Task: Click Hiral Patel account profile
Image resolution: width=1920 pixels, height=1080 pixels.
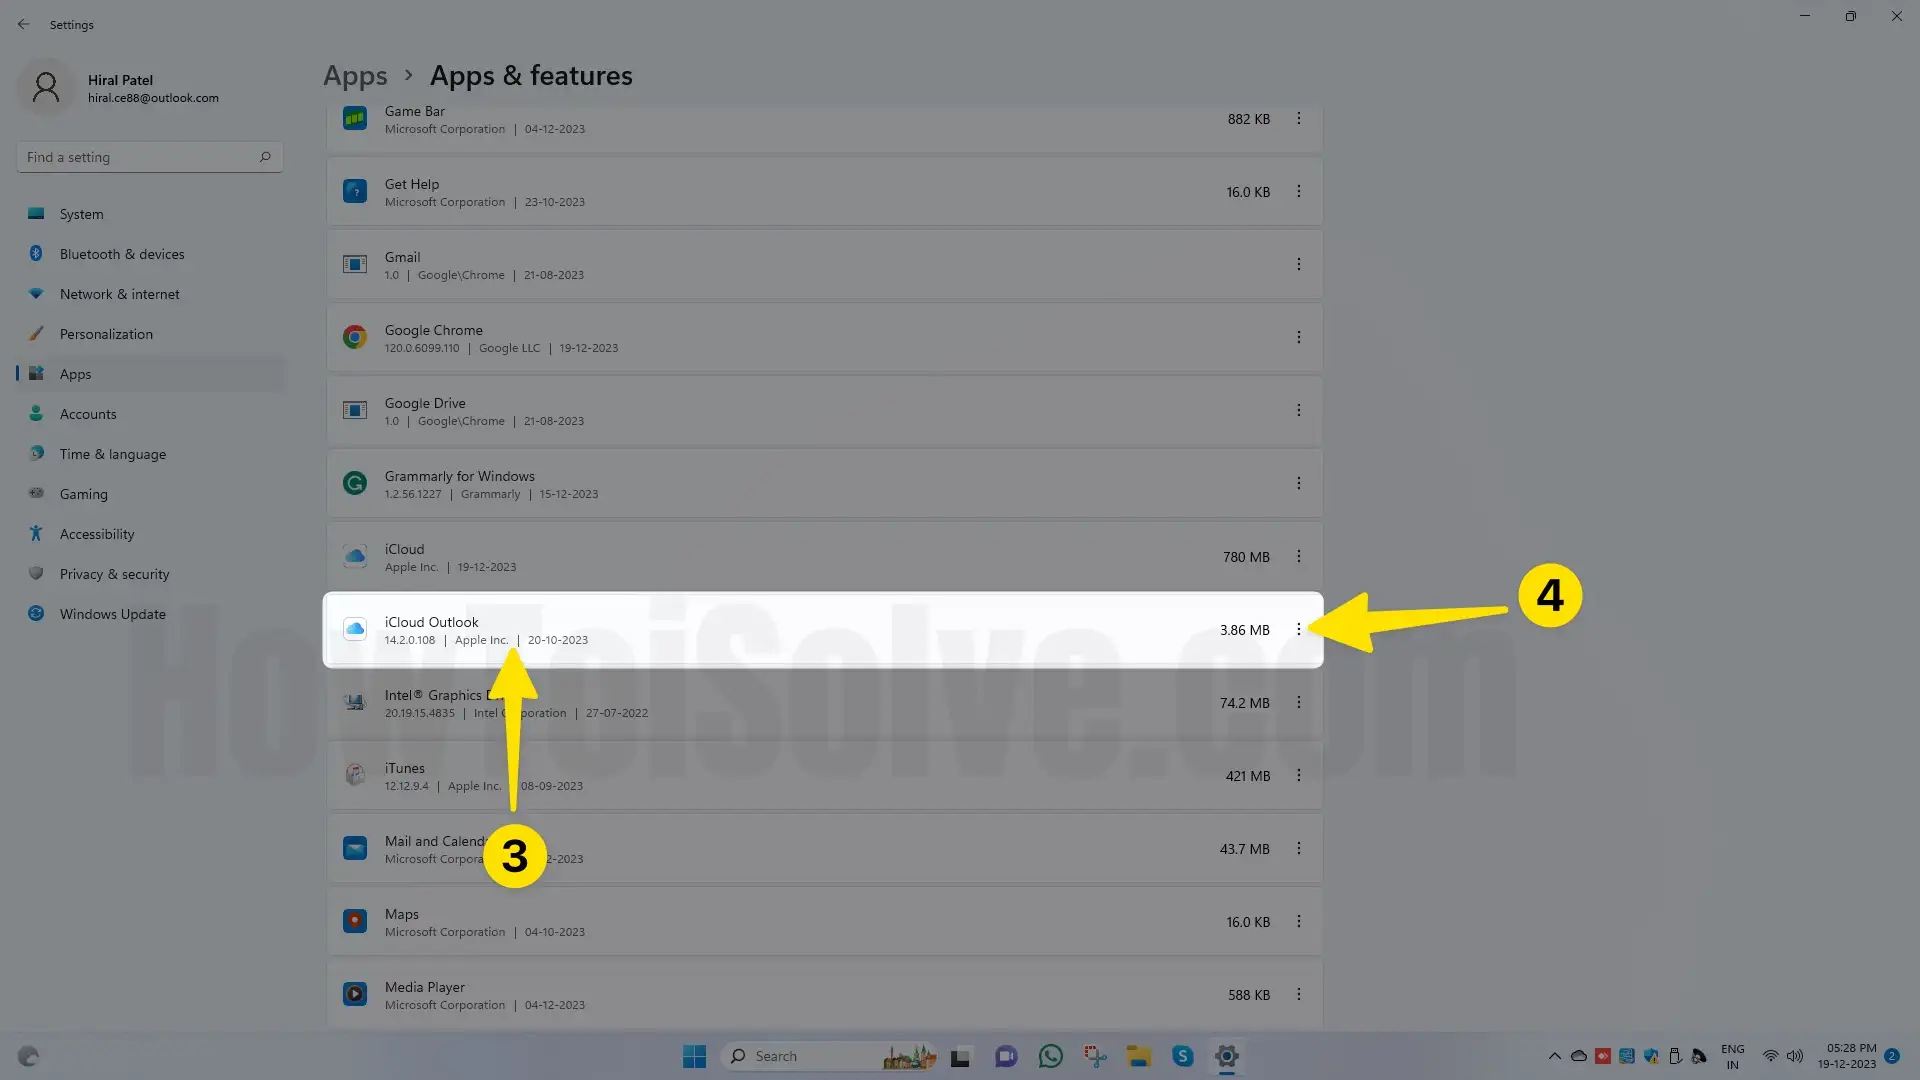Action: [x=118, y=88]
